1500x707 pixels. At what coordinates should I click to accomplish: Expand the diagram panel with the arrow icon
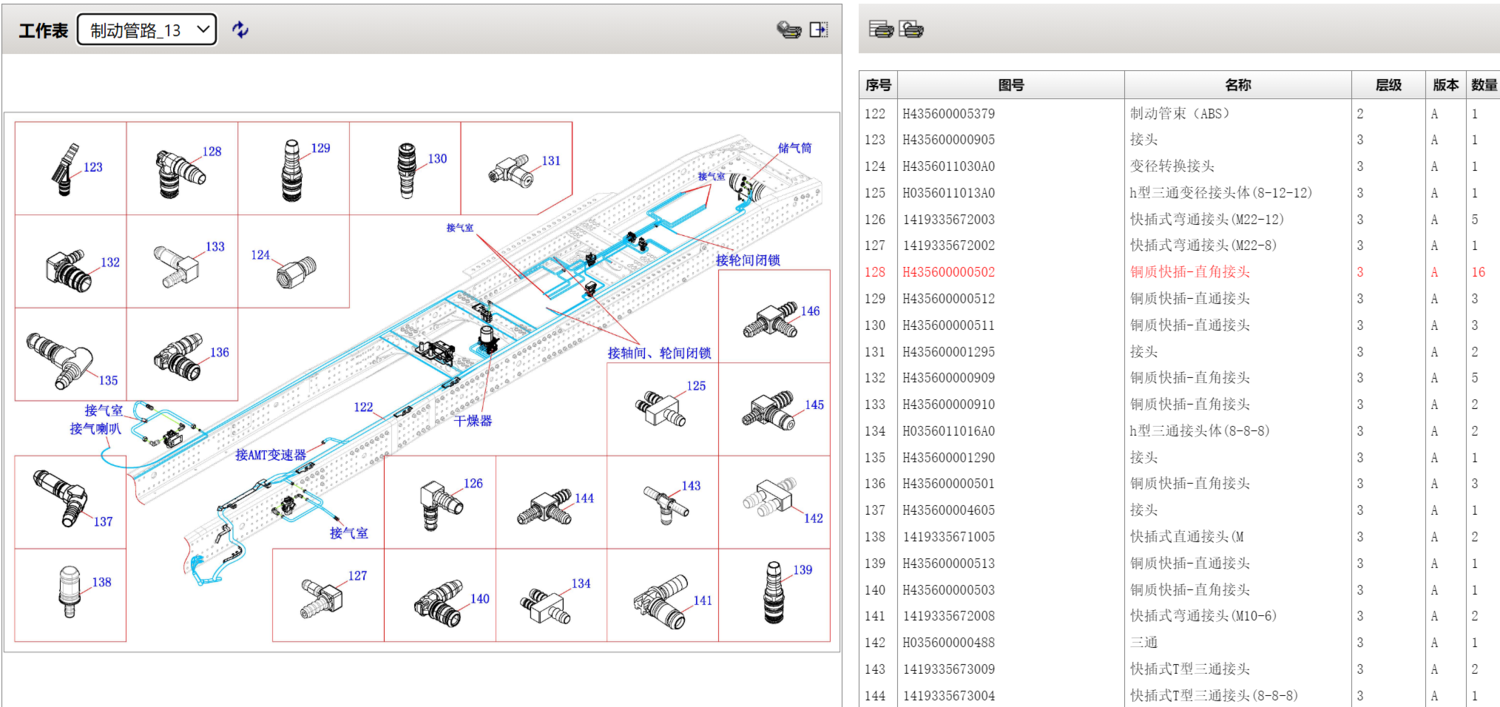819,30
